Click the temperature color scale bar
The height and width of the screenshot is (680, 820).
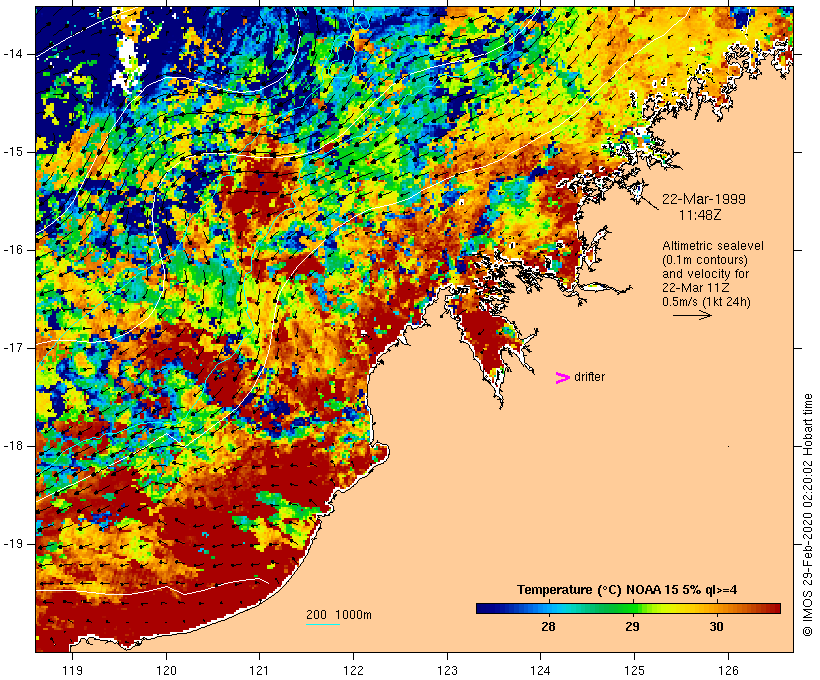pyautogui.click(x=628, y=608)
